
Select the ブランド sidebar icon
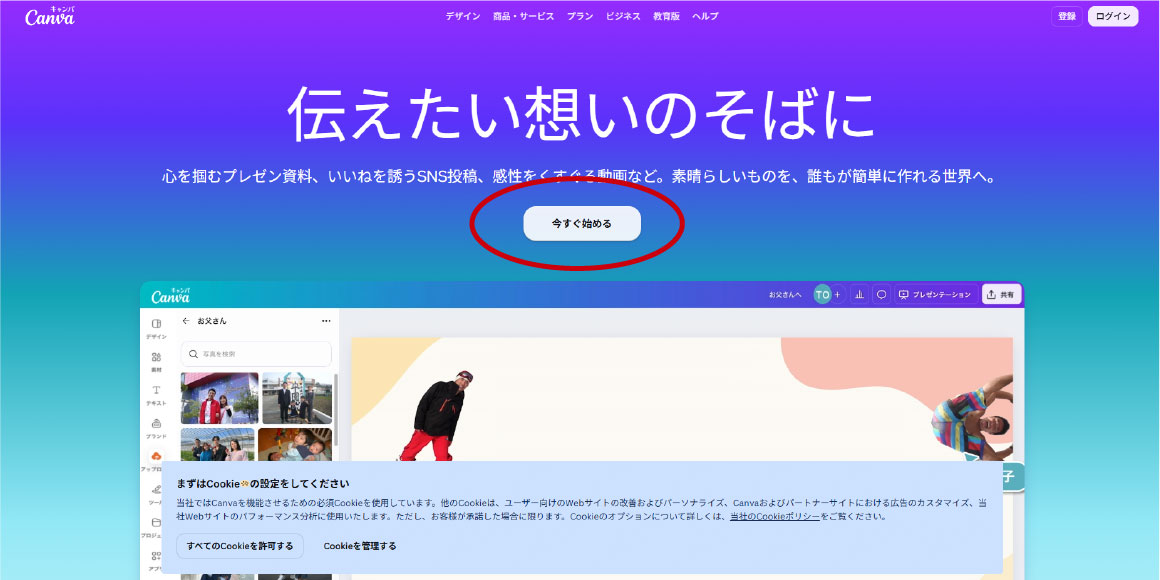click(x=156, y=428)
